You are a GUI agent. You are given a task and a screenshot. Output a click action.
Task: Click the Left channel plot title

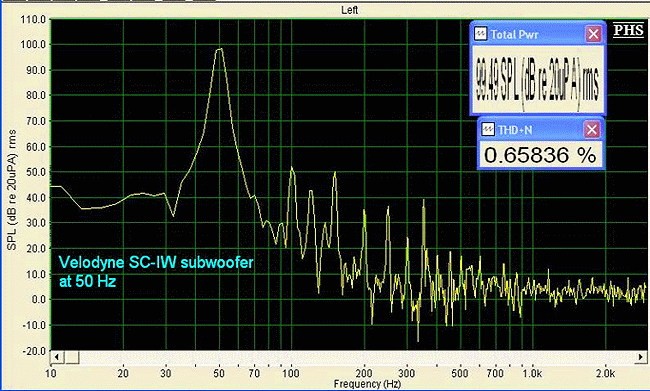pos(349,10)
